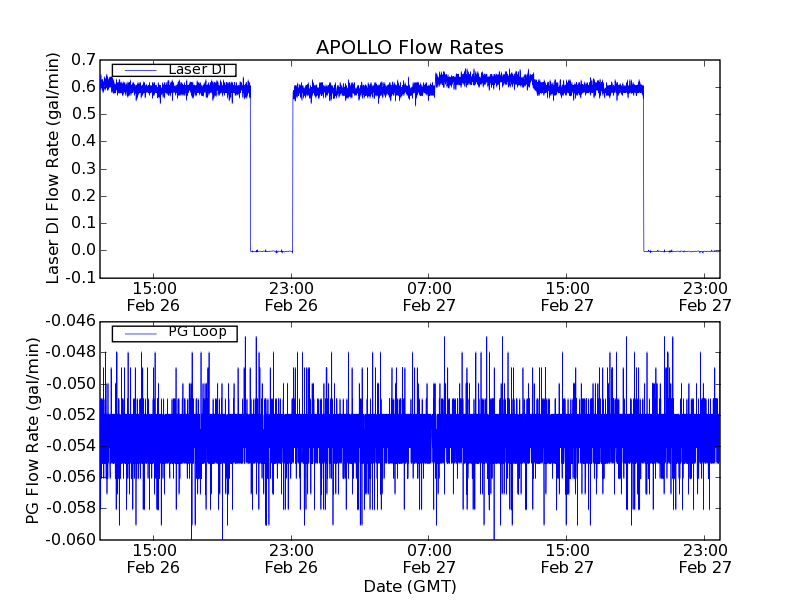Click the -0.052 tick on PG axis

(x=70, y=414)
